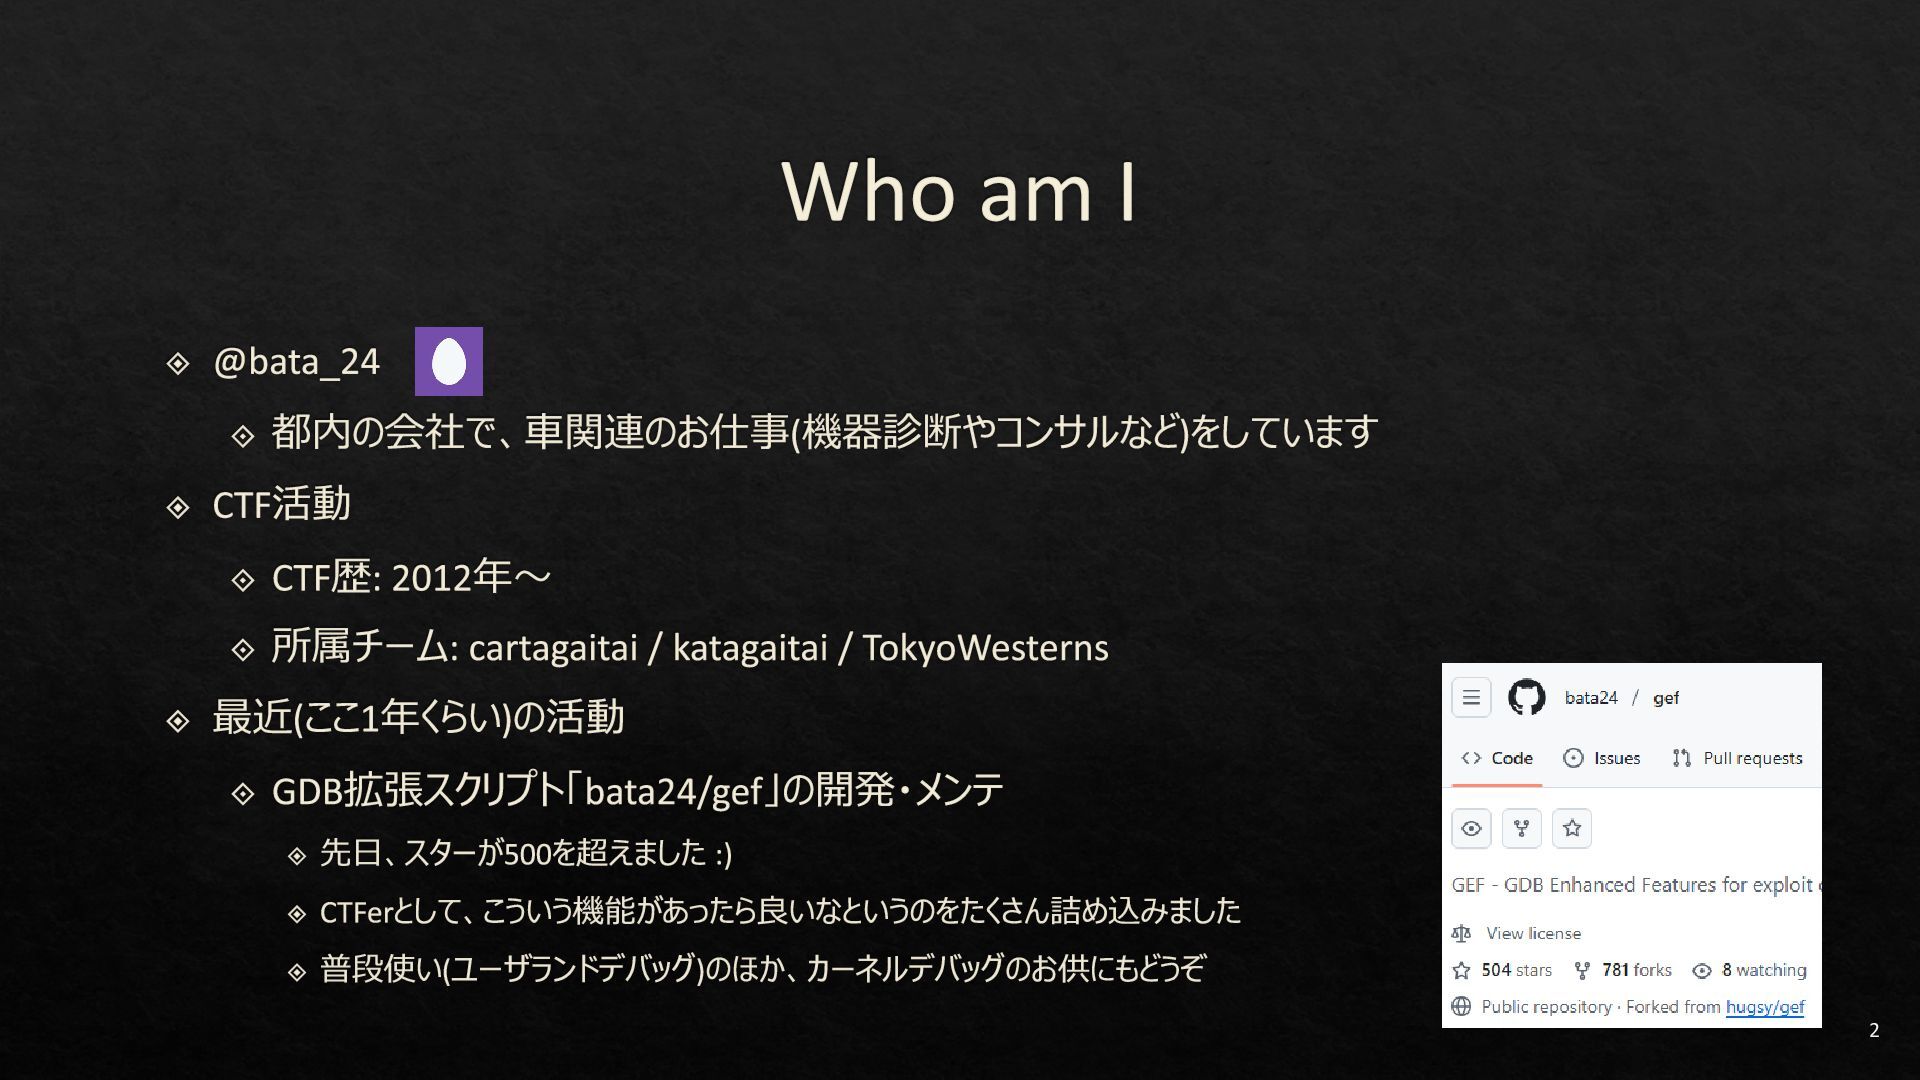Viewport: 1920px width, 1080px height.
Task: Click the fork icon beside 781 forks
Action: click(x=1582, y=970)
